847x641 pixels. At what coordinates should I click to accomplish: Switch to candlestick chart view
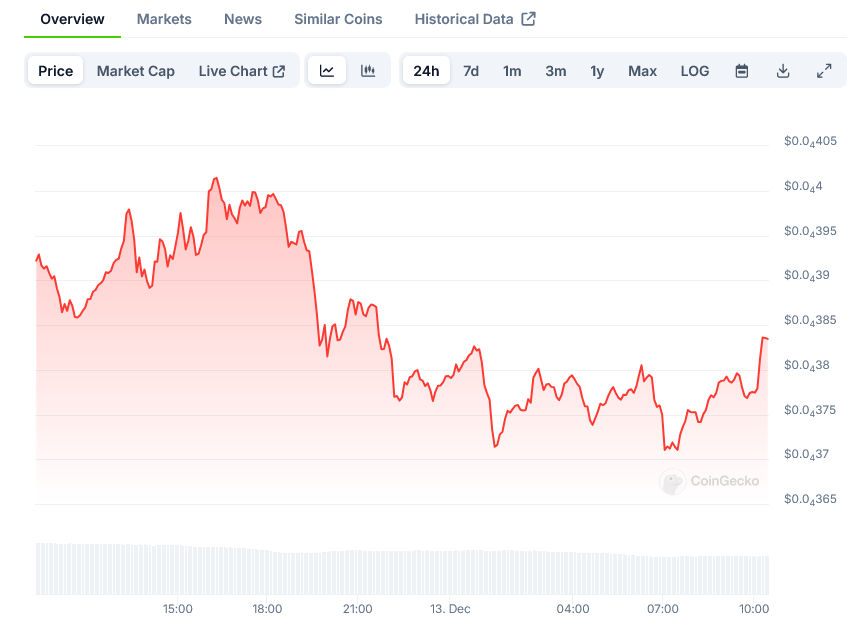click(368, 71)
